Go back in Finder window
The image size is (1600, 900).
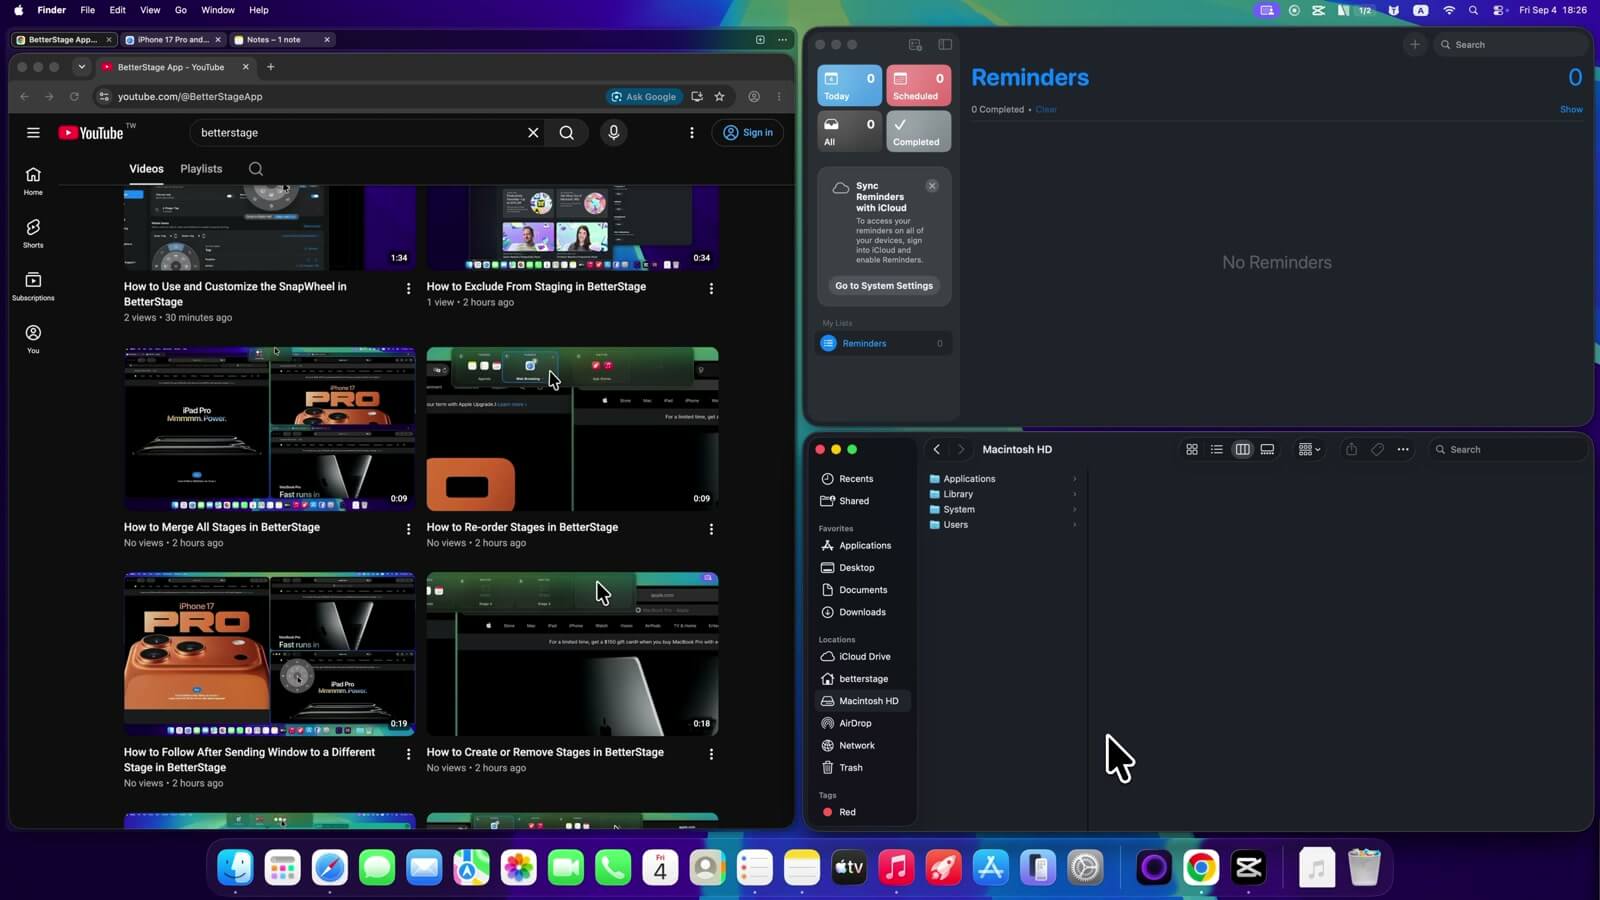pyautogui.click(x=937, y=449)
